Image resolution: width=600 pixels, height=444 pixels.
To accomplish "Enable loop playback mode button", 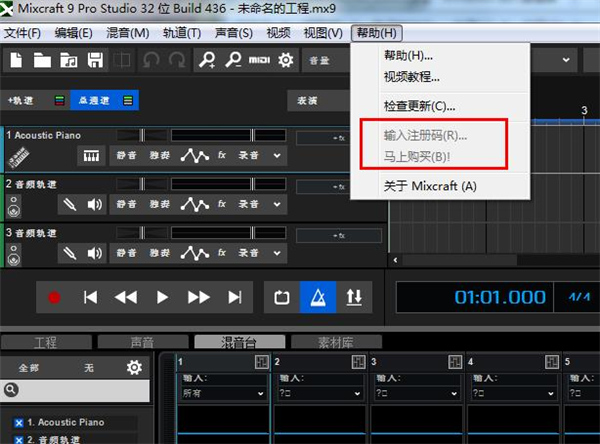I will (x=282, y=297).
